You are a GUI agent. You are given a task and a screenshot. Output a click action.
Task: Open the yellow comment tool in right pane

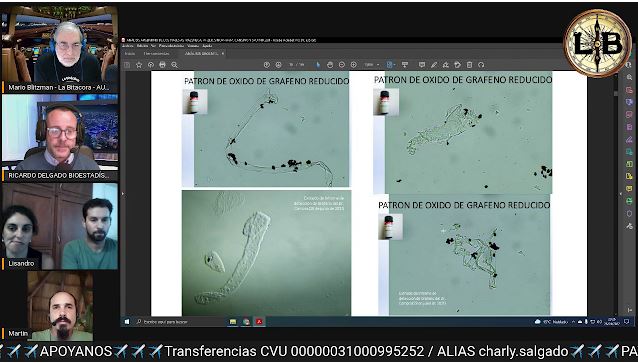[x=629, y=188]
